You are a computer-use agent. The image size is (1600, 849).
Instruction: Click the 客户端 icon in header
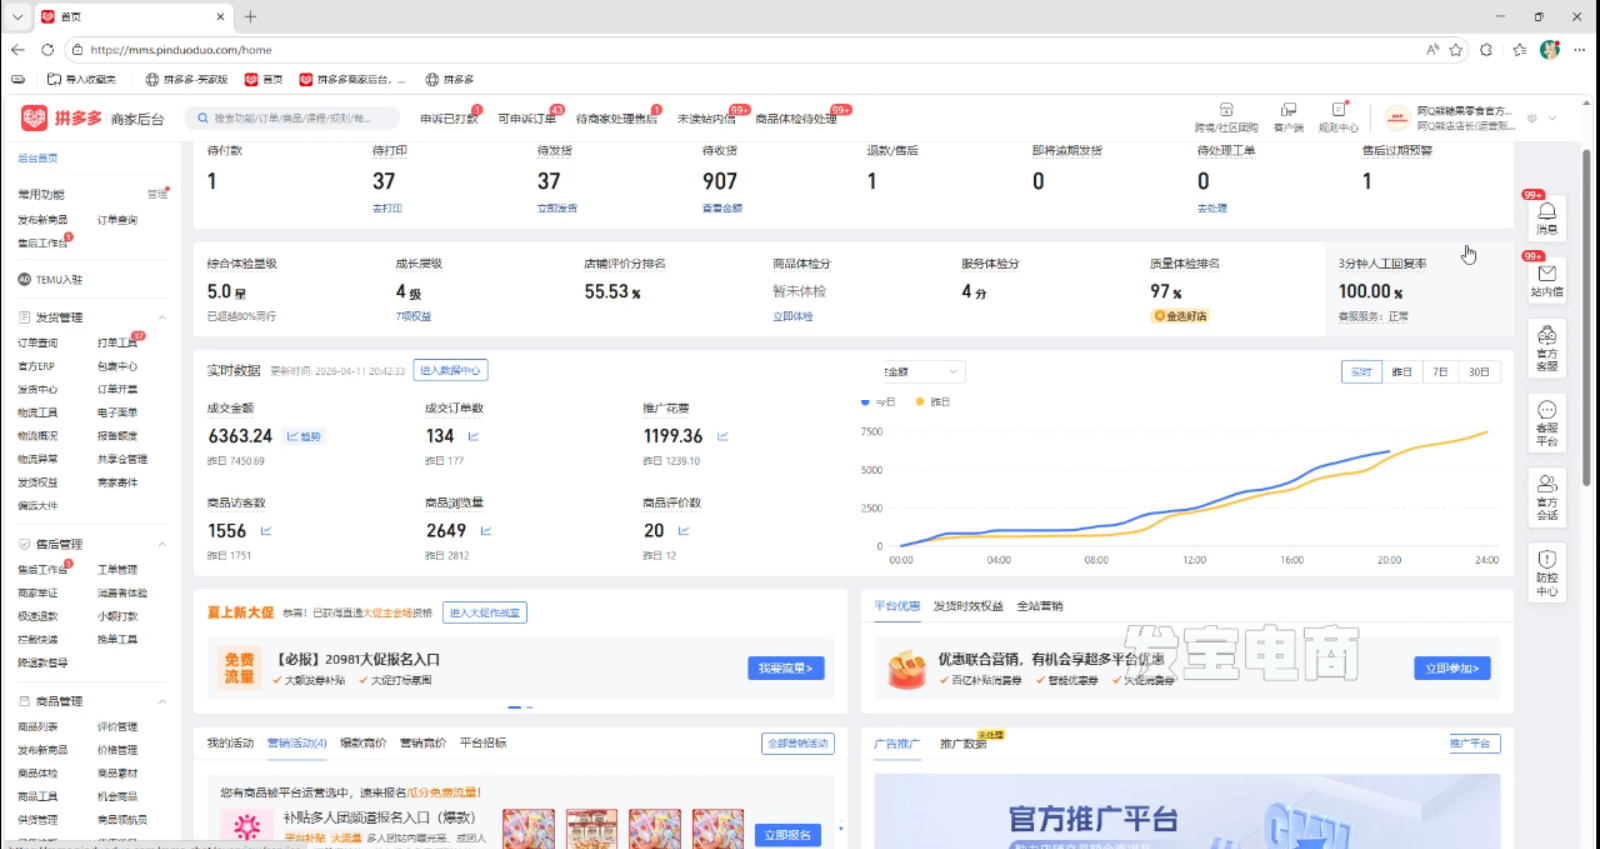point(1288,117)
